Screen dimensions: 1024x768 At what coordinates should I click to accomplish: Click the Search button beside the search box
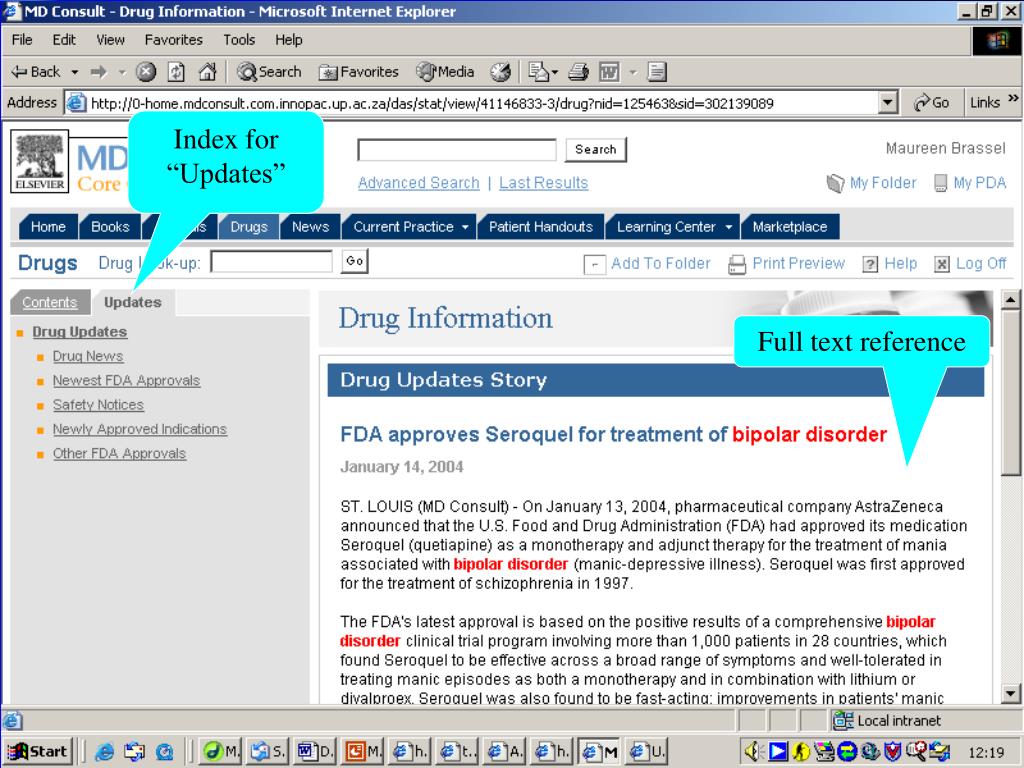pyautogui.click(x=596, y=150)
